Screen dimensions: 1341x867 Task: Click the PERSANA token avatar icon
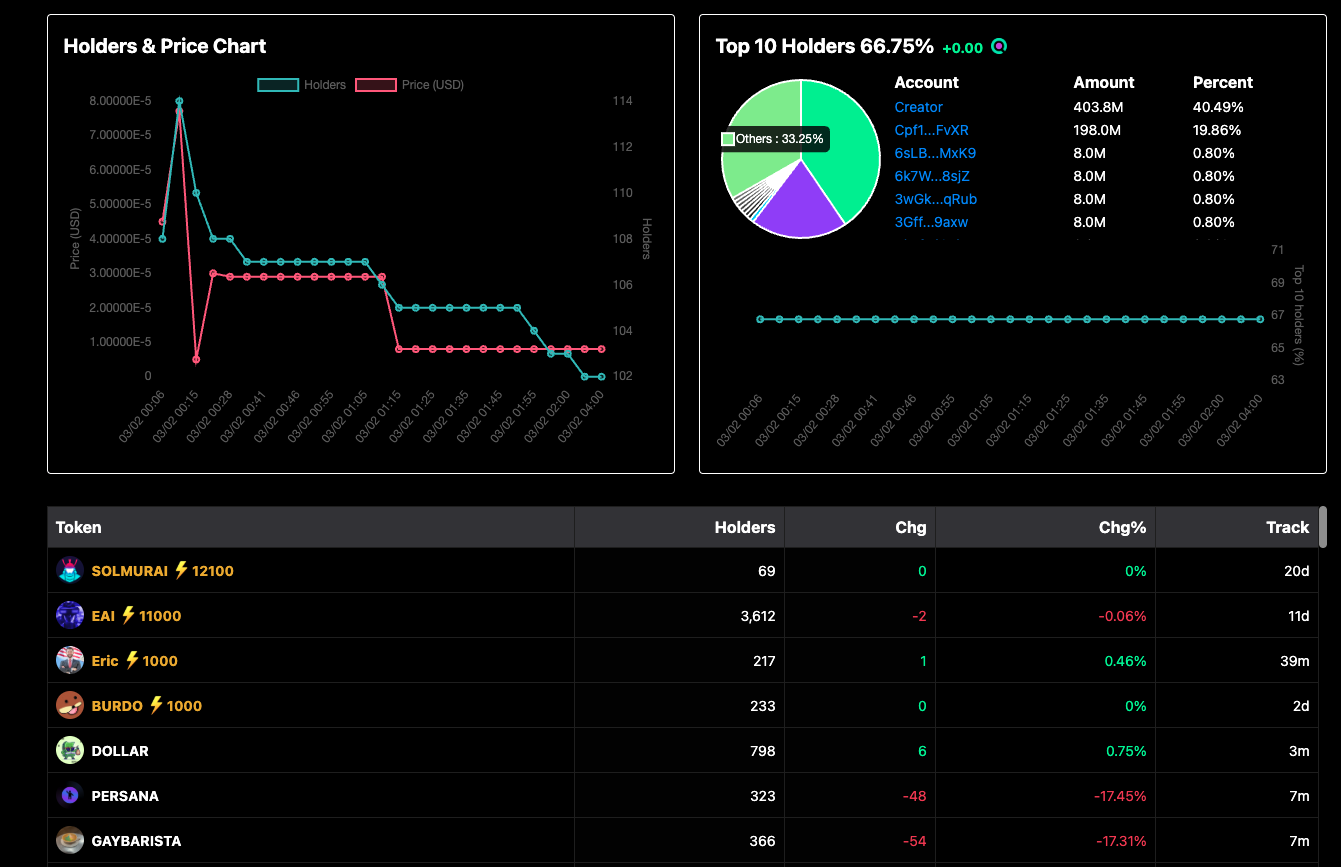[x=69, y=796]
